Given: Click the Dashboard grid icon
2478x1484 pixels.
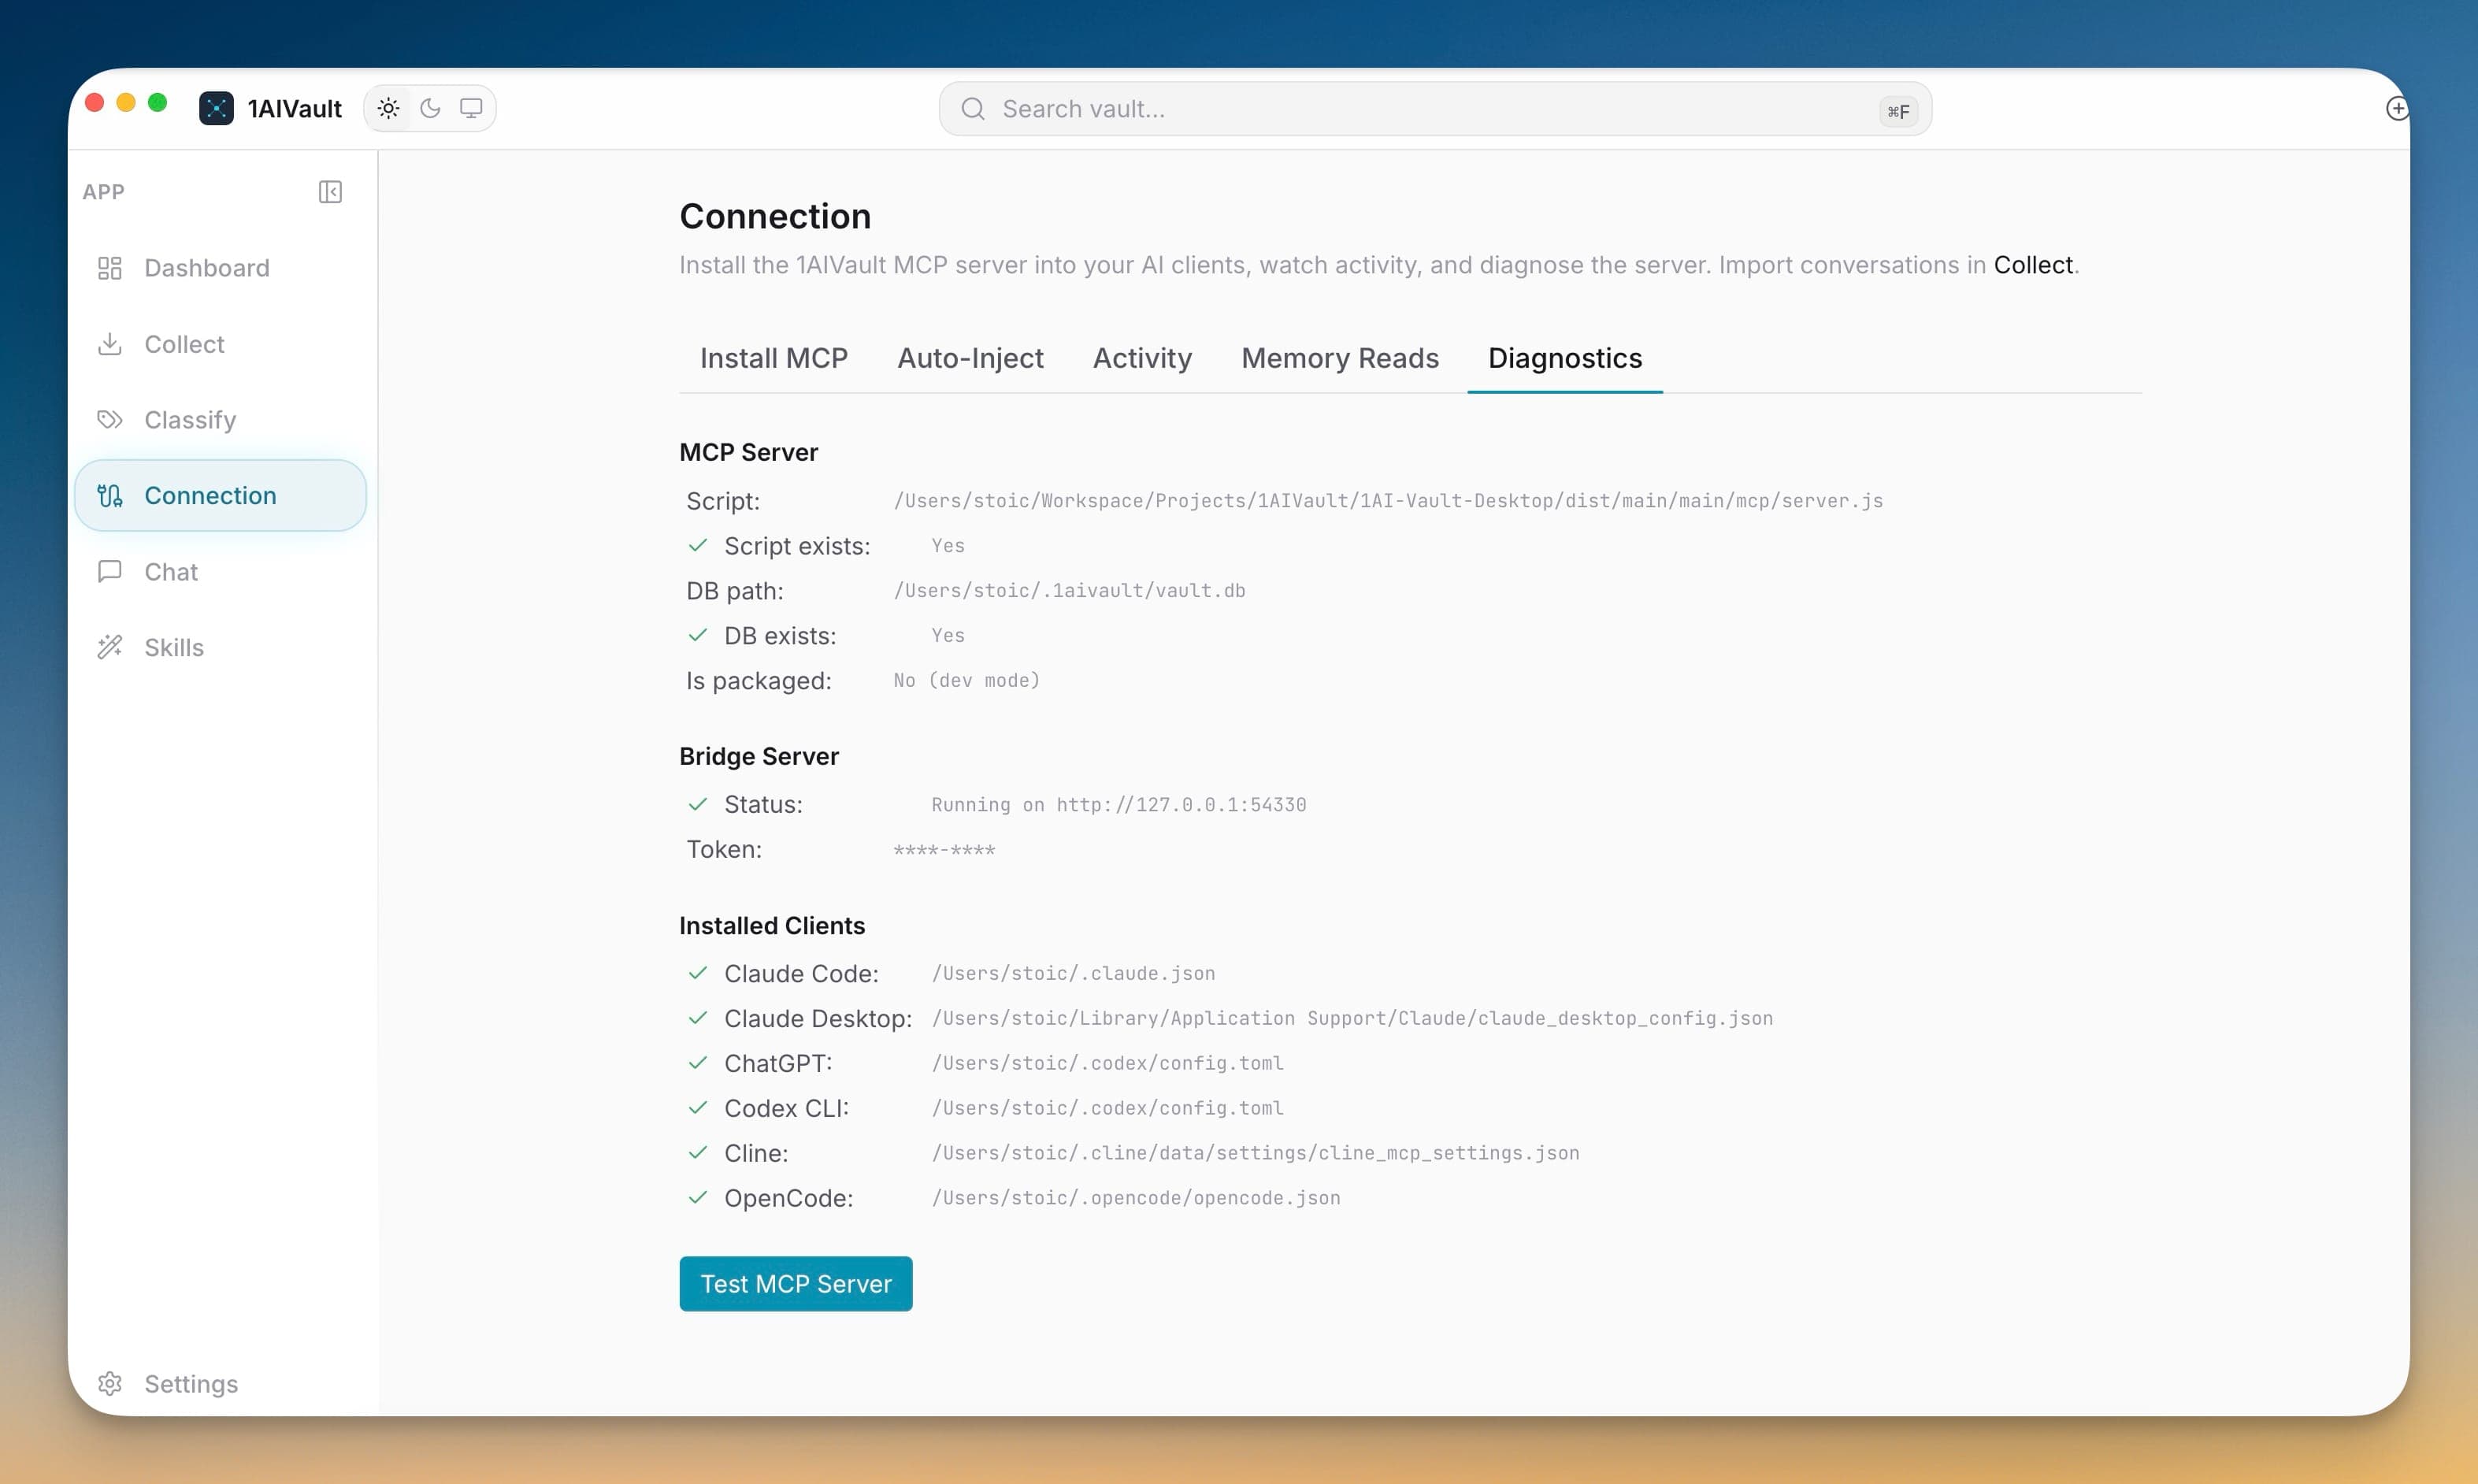Looking at the screenshot, I should click(110, 268).
